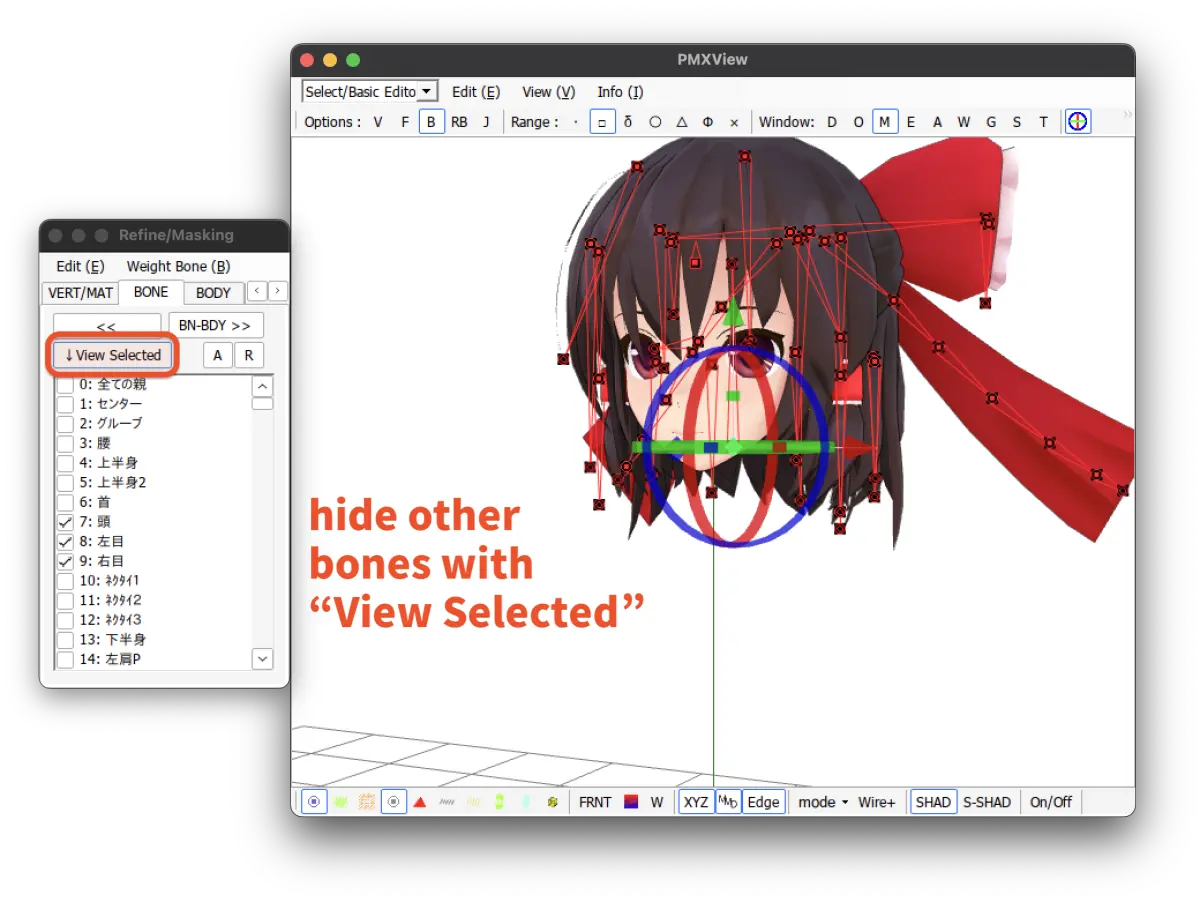The height and width of the screenshot is (902, 1200).
Task: Click the colored crosshair target icon
Action: coord(1078,122)
